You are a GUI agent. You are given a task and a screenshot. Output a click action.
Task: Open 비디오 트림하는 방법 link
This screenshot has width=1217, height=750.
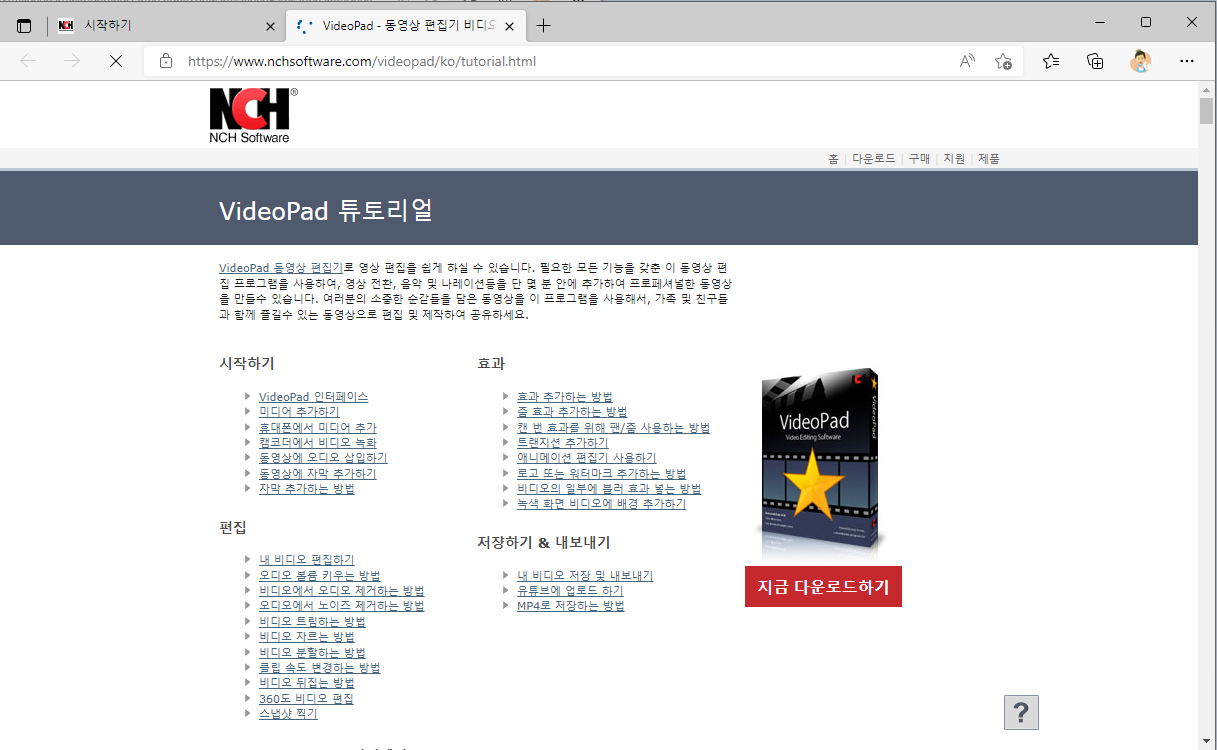pos(312,621)
